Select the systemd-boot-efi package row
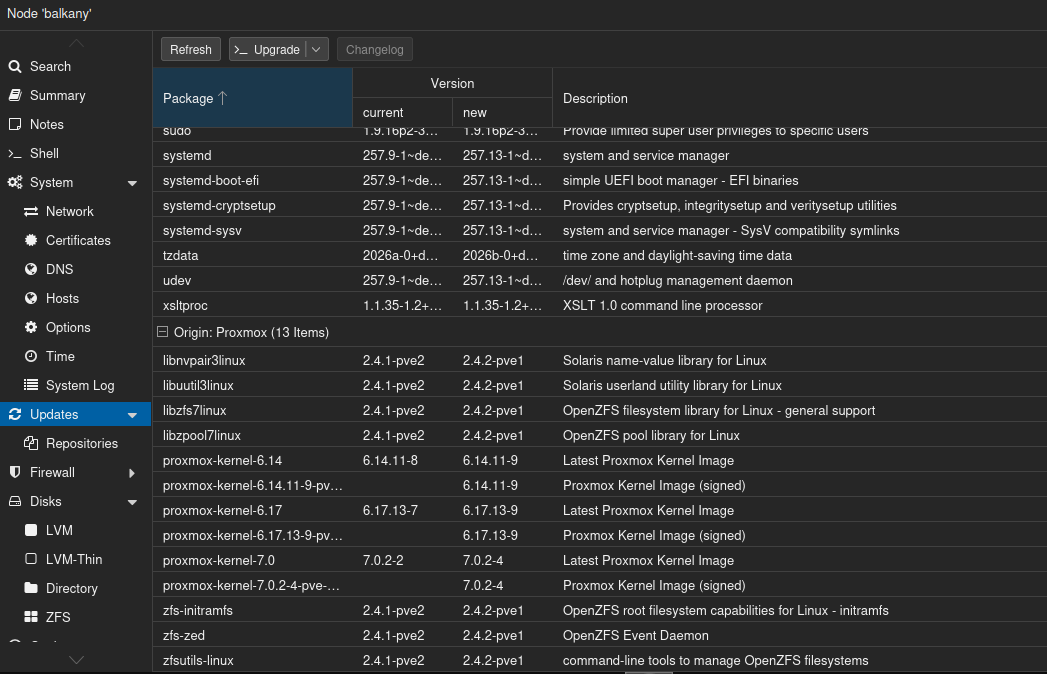Viewport: 1047px width, 674px height. [600, 180]
